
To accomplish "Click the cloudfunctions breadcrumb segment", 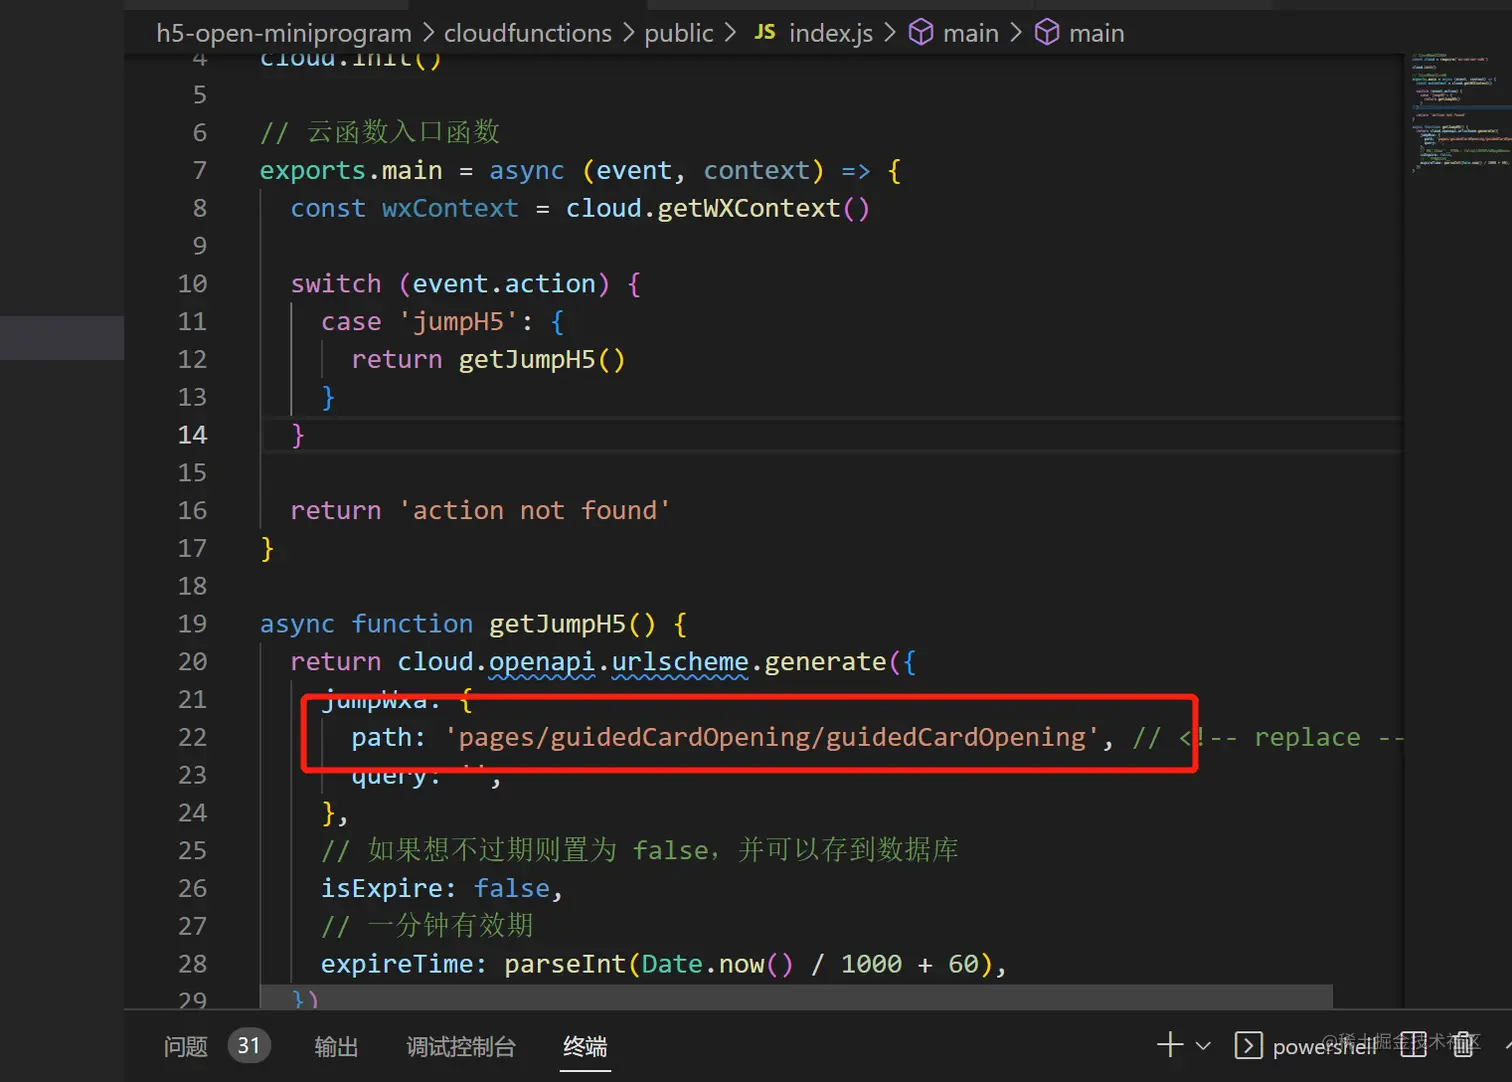I will point(528,33).
